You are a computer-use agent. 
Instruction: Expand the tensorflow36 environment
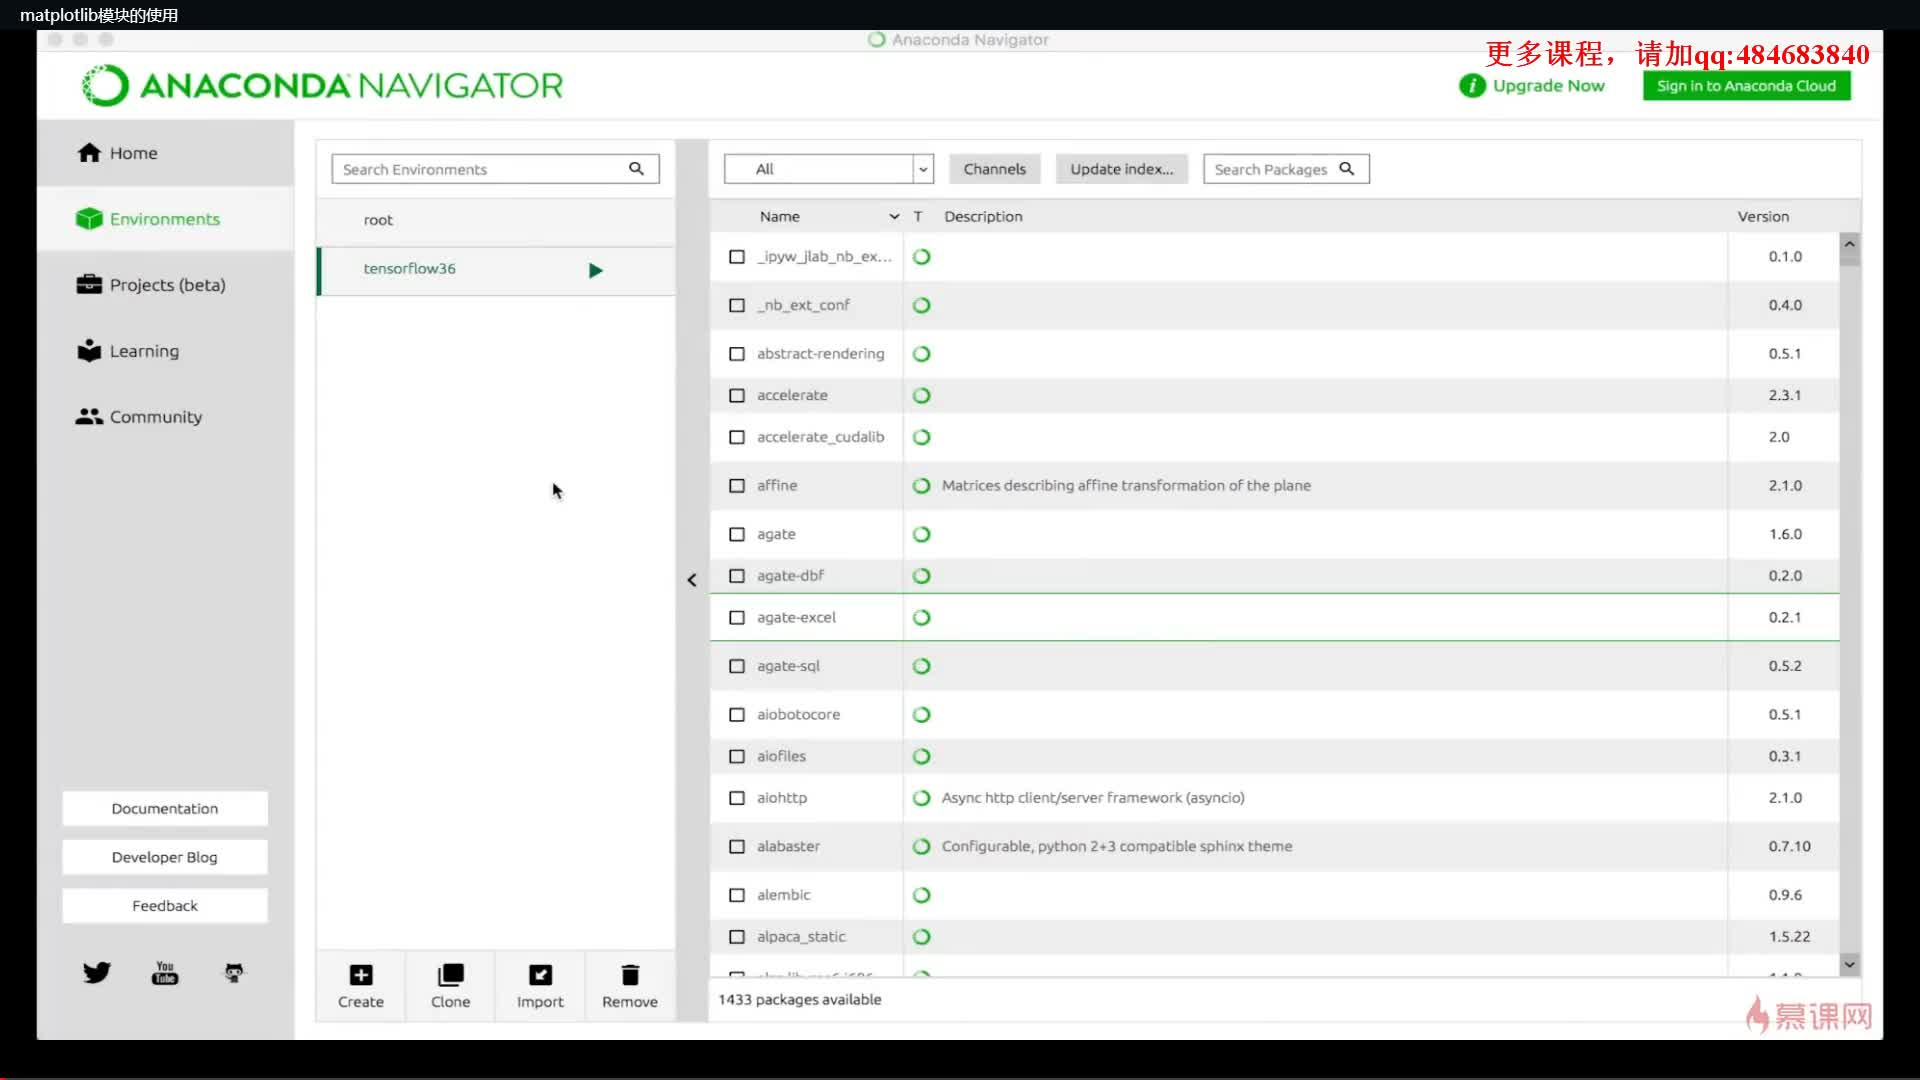595,269
